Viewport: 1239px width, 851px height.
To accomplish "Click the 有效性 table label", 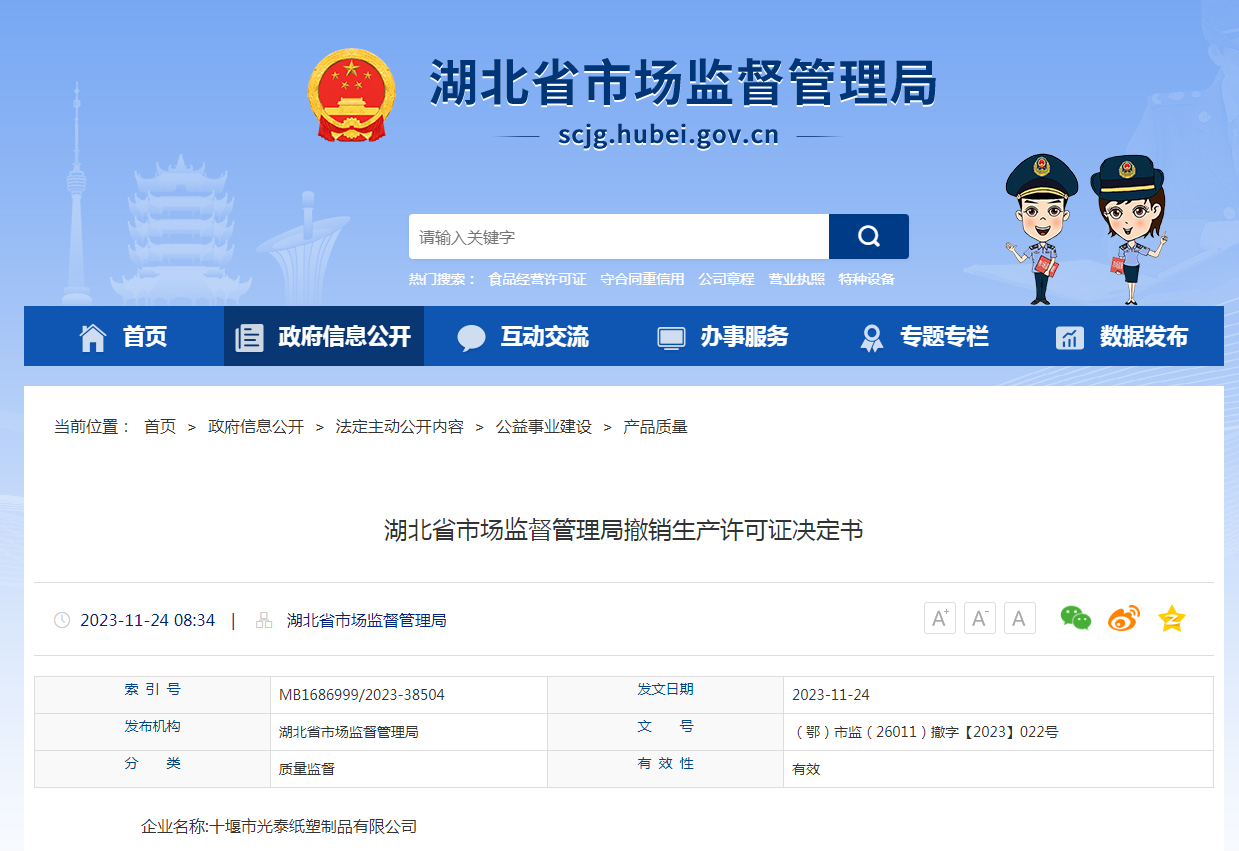I will (666, 763).
